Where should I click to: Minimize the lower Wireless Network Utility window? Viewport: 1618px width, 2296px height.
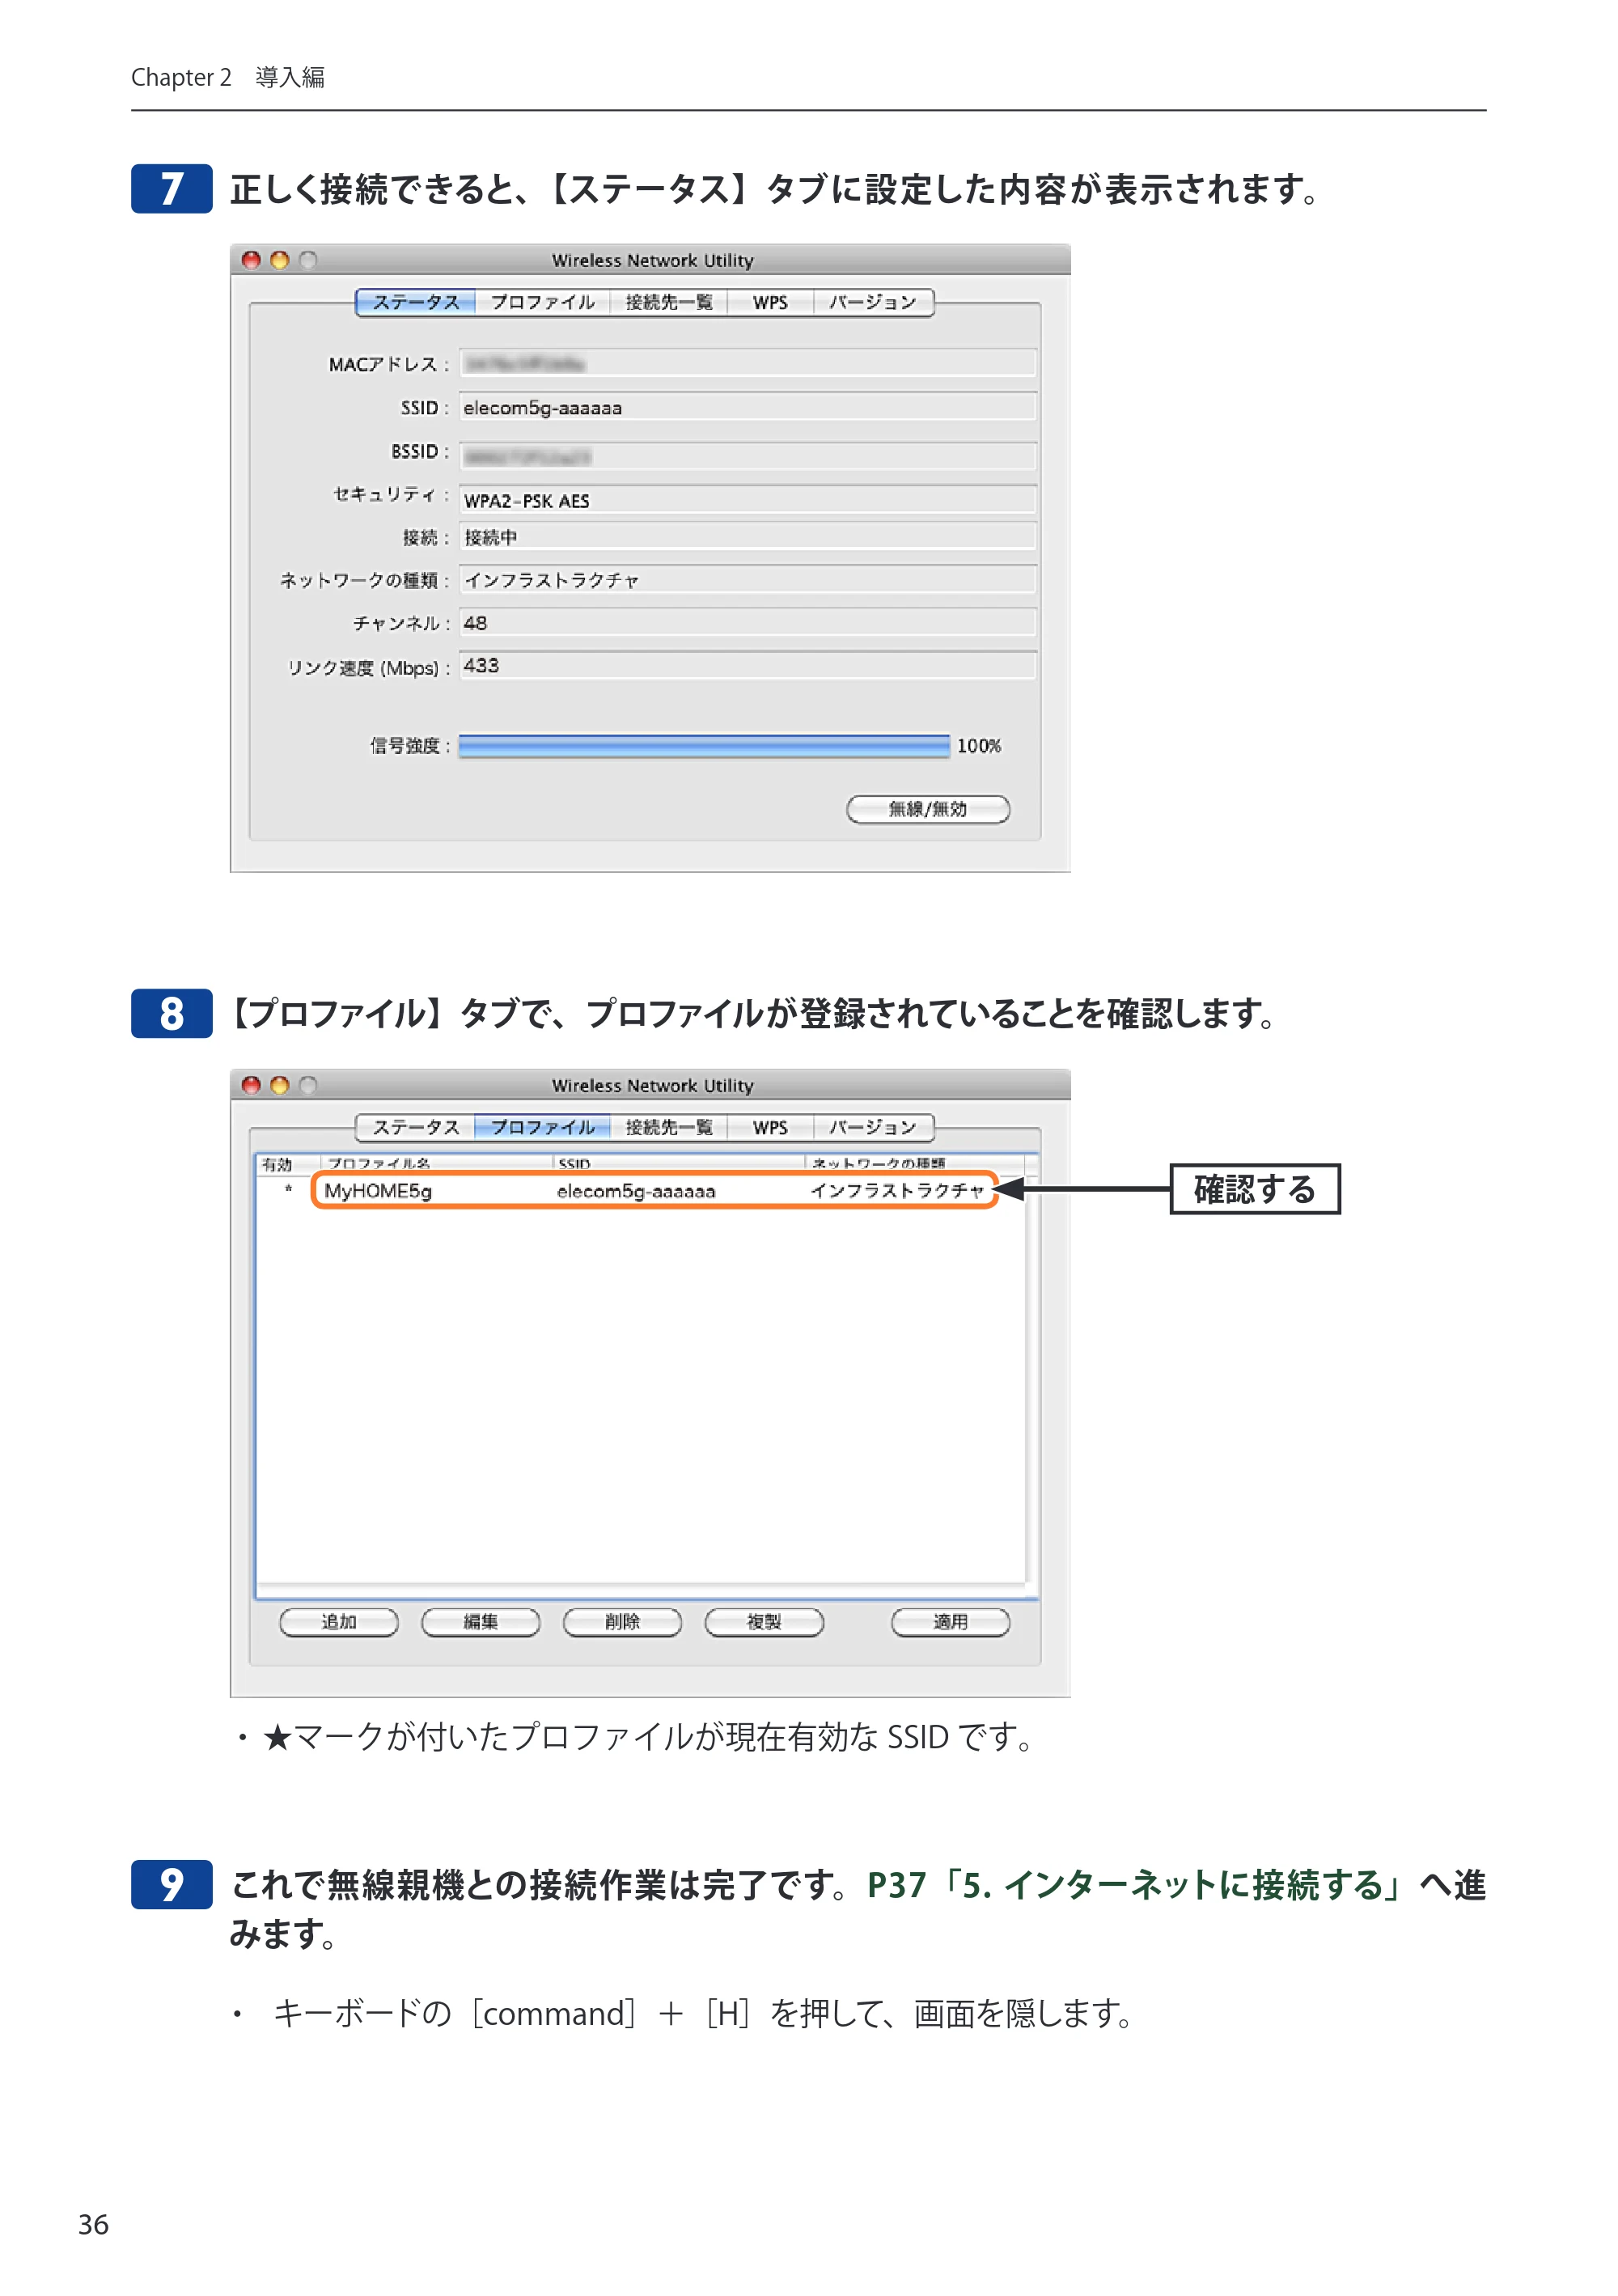click(x=280, y=1085)
